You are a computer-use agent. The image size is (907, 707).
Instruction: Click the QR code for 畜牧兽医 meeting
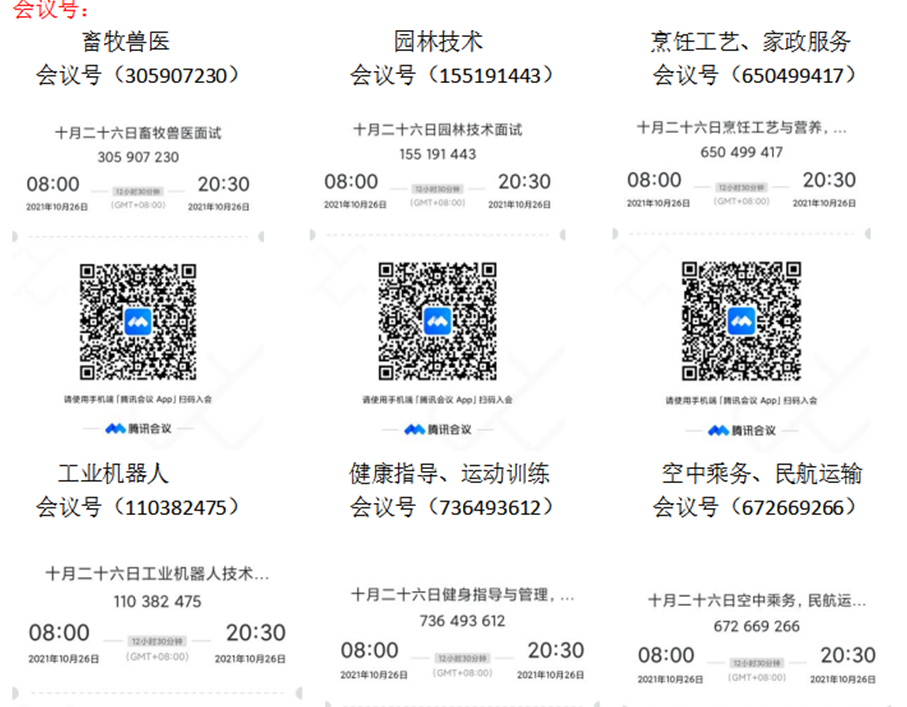tap(138, 322)
